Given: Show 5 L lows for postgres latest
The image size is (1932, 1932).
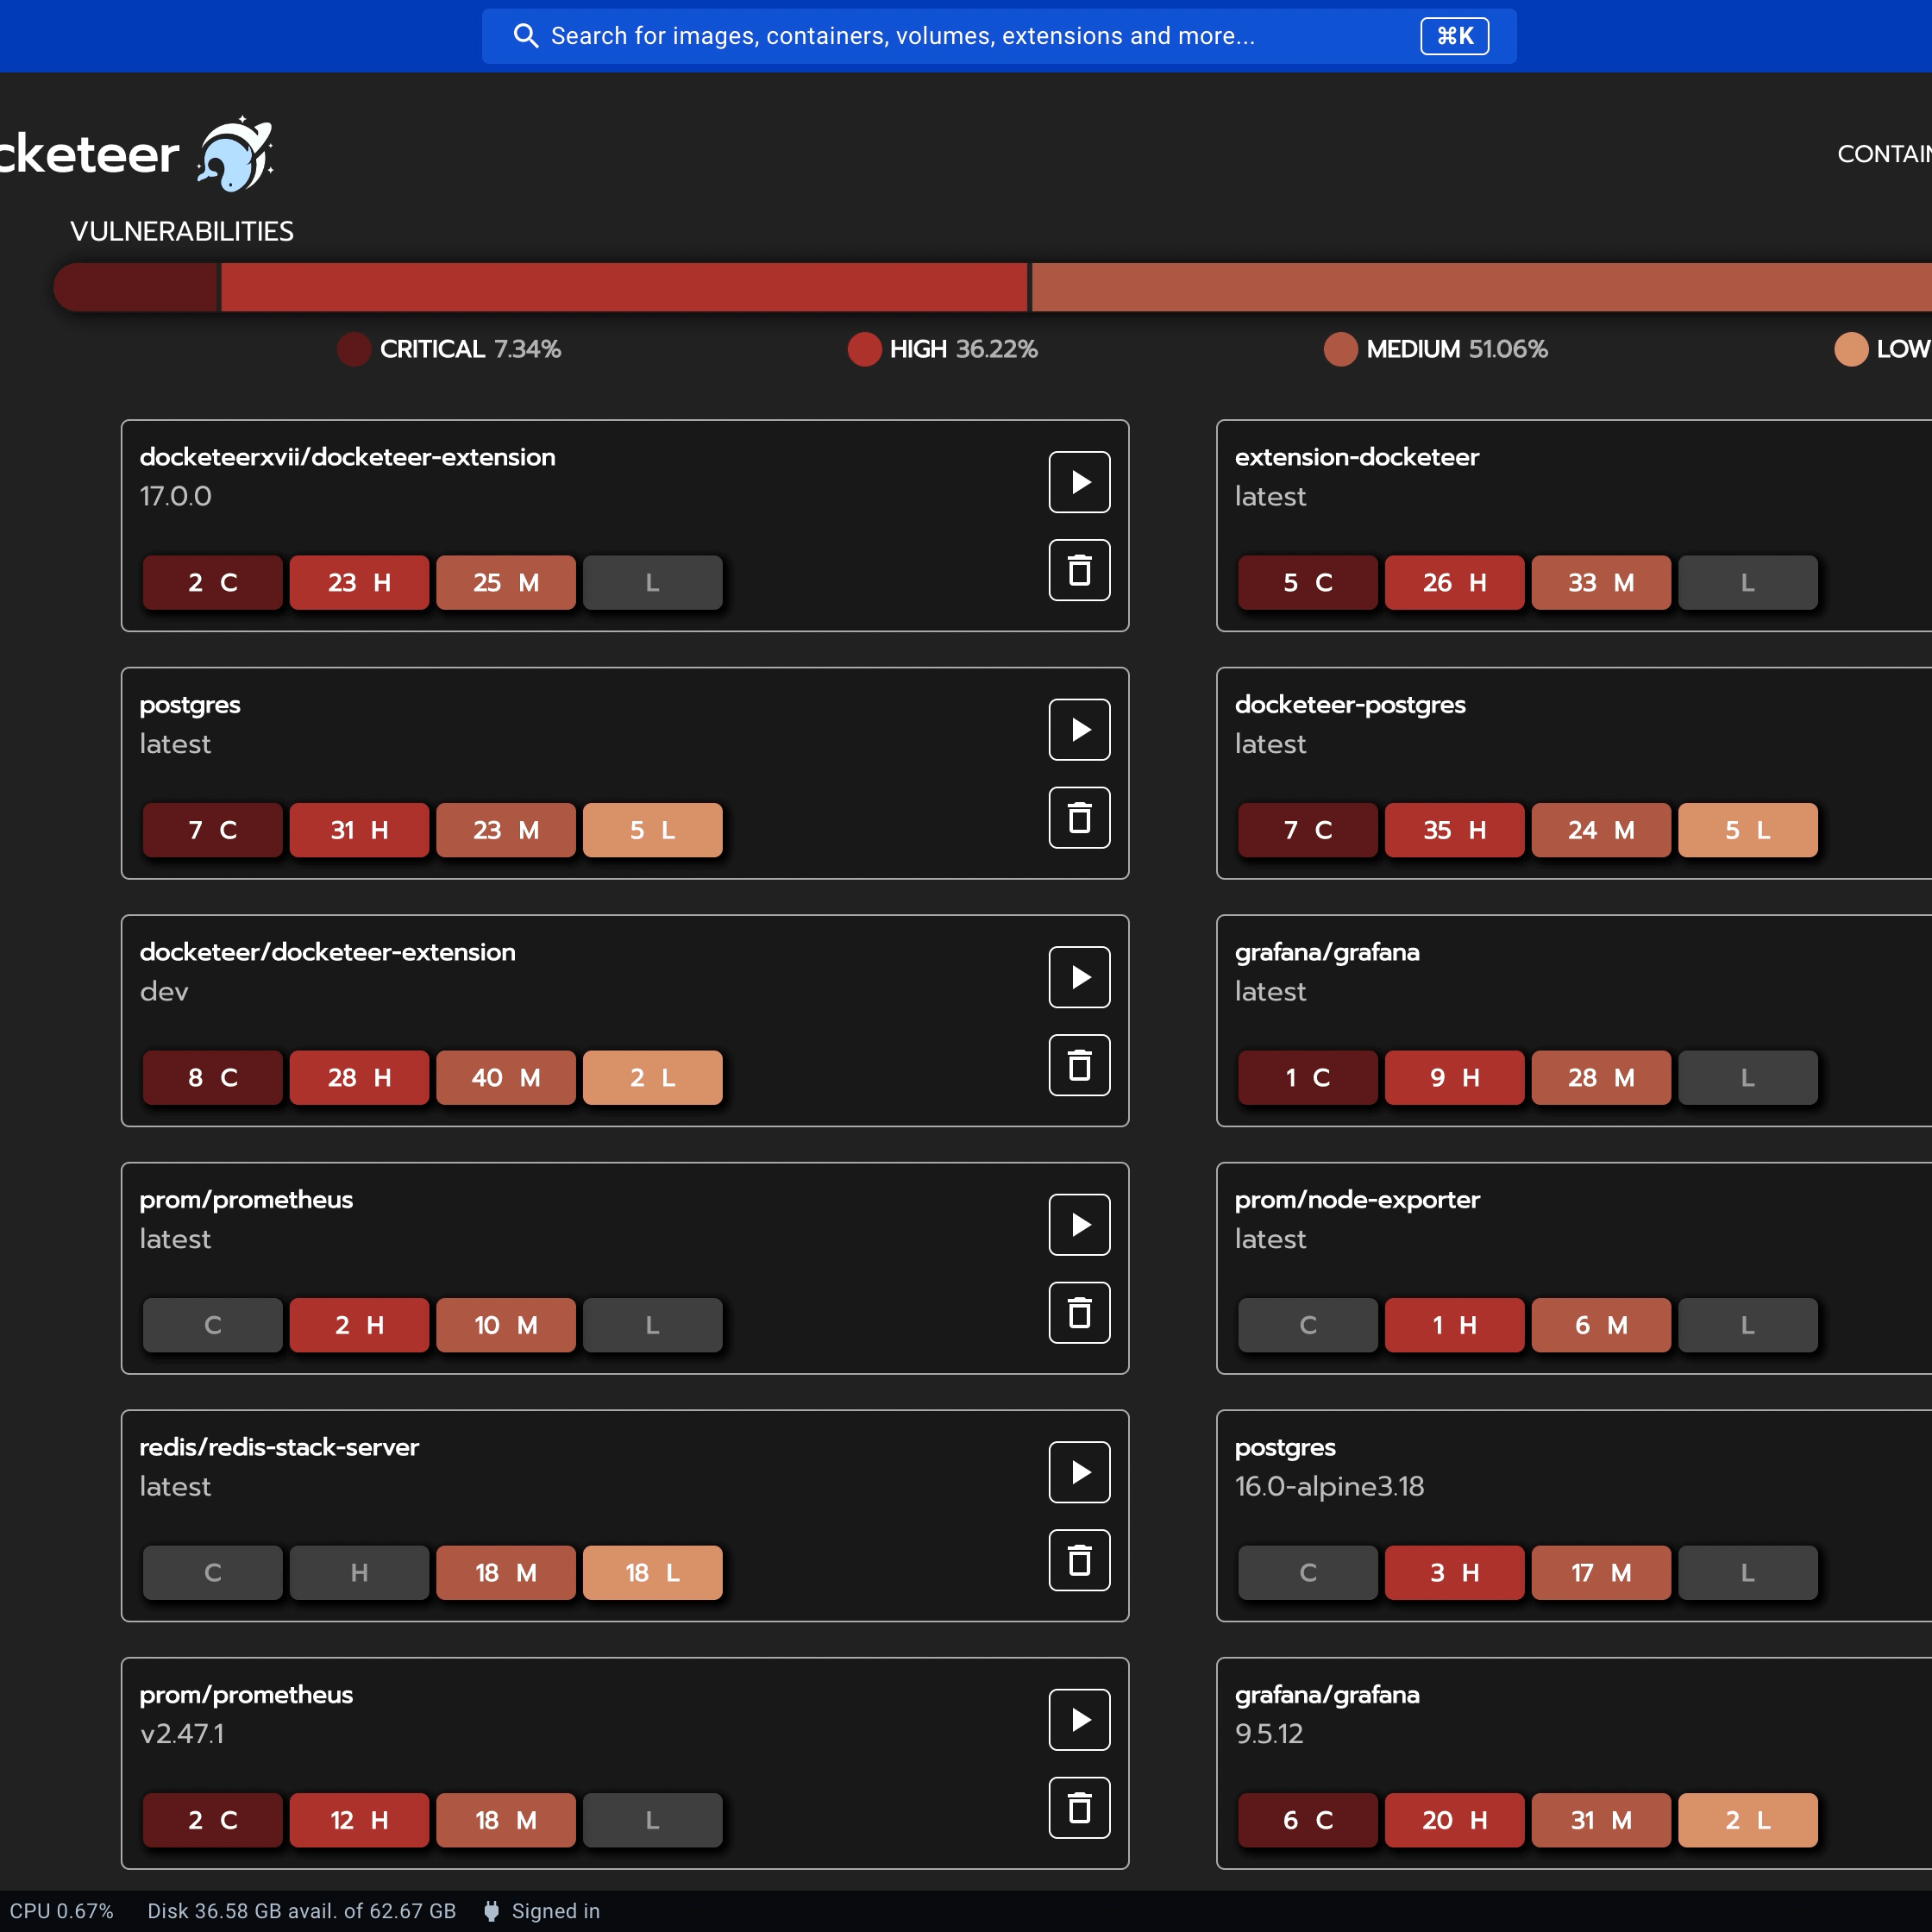Looking at the screenshot, I should pyautogui.click(x=652, y=830).
